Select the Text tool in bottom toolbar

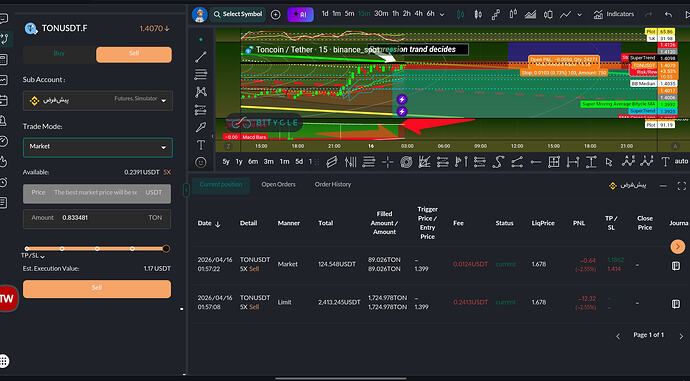tap(665, 162)
